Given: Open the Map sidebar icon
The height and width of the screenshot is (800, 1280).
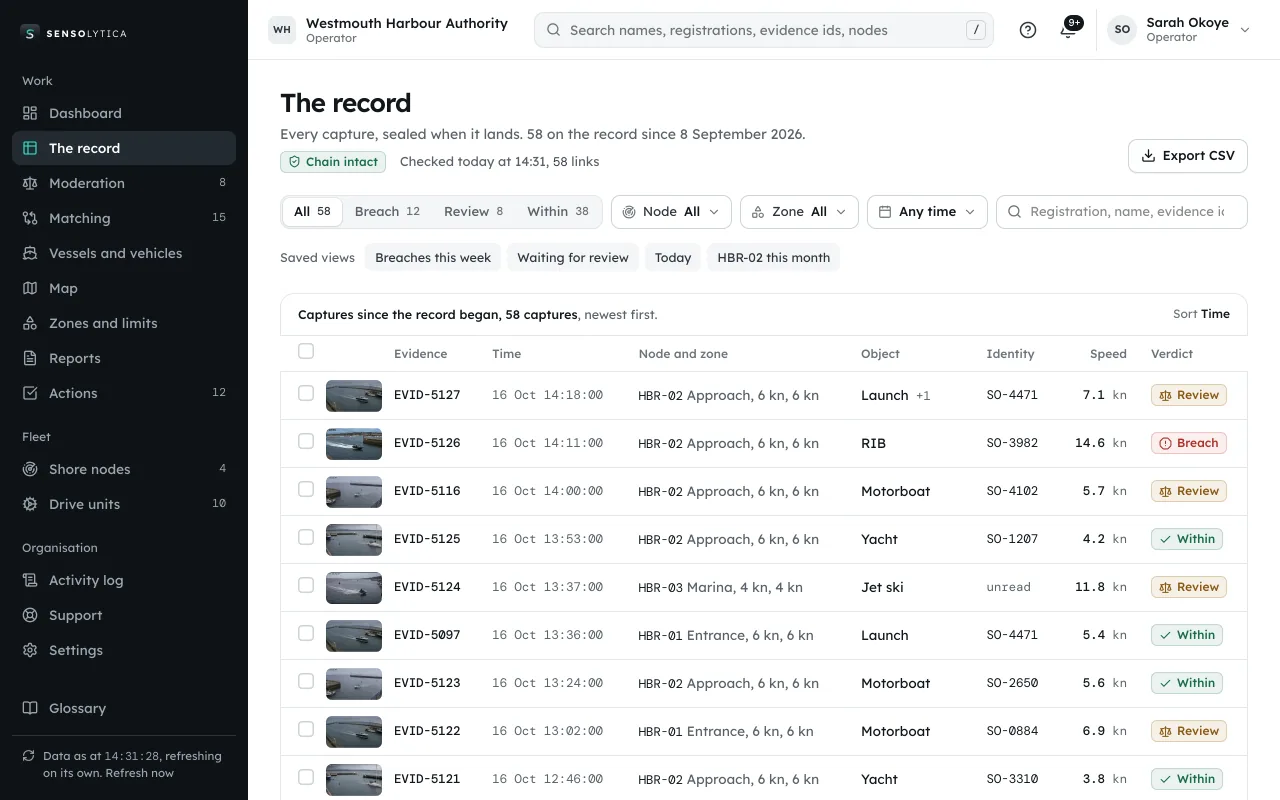Looking at the screenshot, I should (30, 288).
